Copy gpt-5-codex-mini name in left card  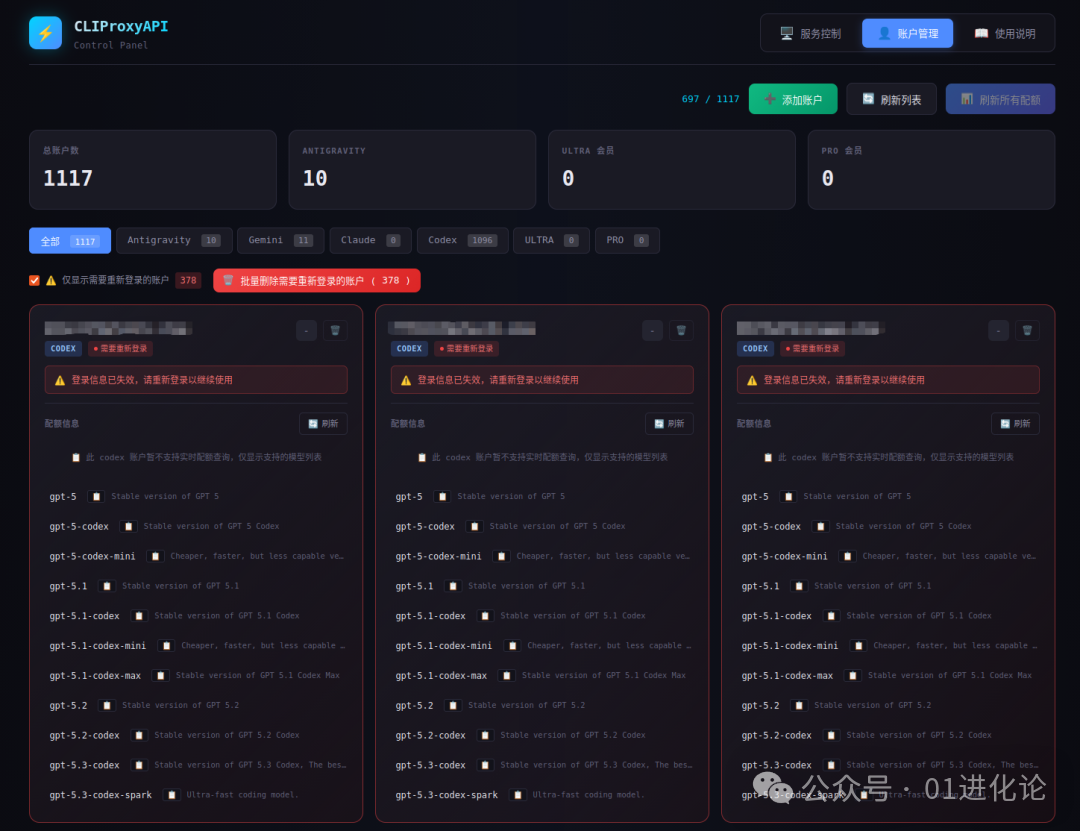pos(155,557)
